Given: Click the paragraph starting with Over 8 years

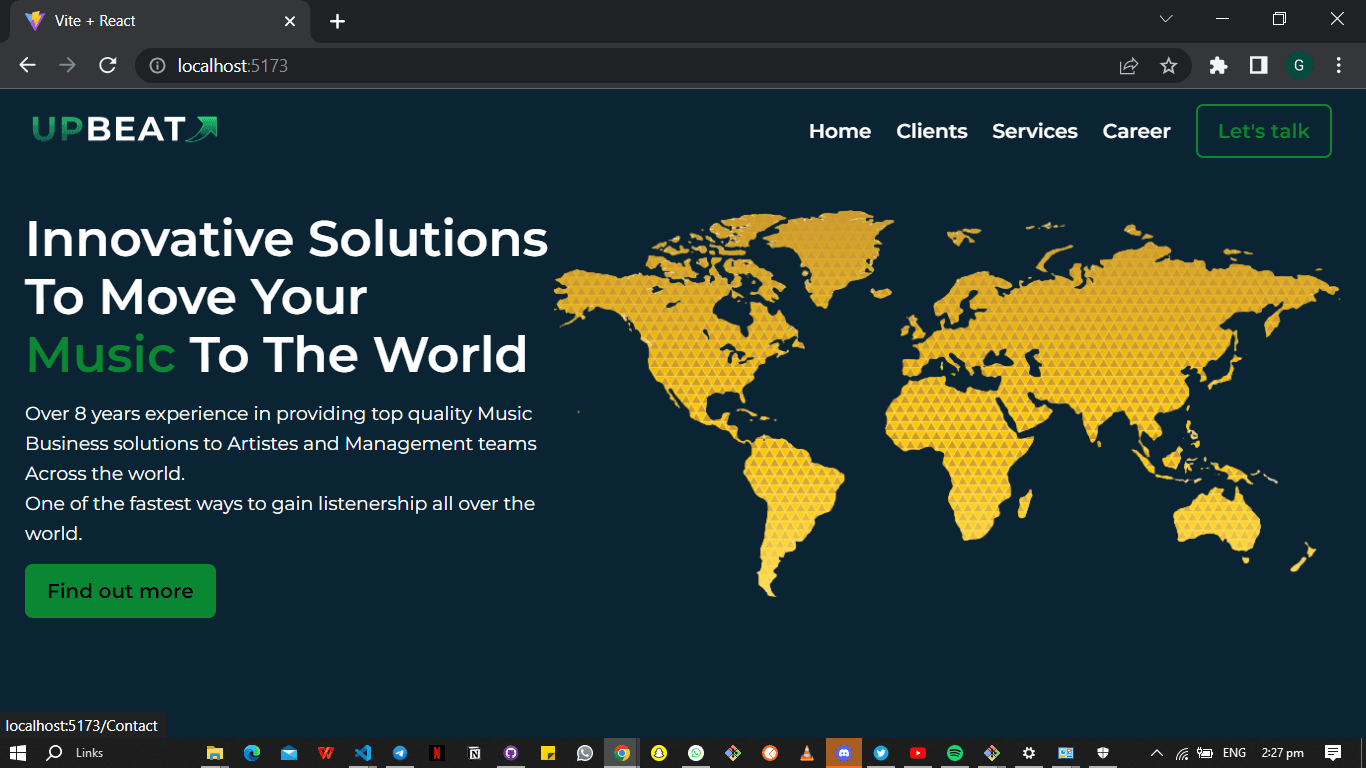Looking at the screenshot, I should [x=281, y=473].
